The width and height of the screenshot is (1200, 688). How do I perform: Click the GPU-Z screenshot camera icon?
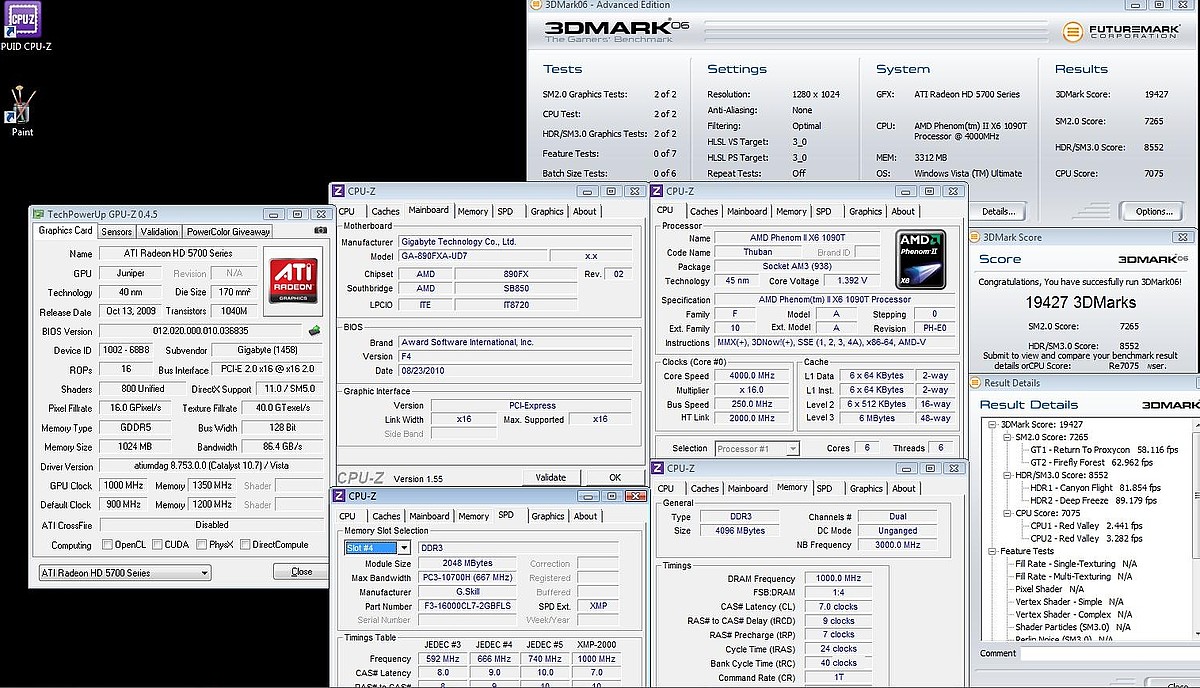(320, 230)
